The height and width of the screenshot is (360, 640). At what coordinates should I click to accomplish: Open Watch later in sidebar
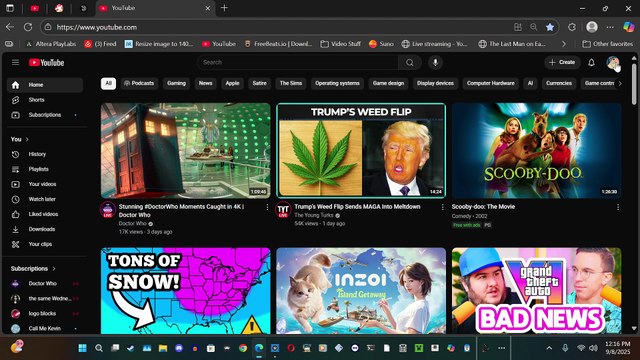(x=44, y=199)
